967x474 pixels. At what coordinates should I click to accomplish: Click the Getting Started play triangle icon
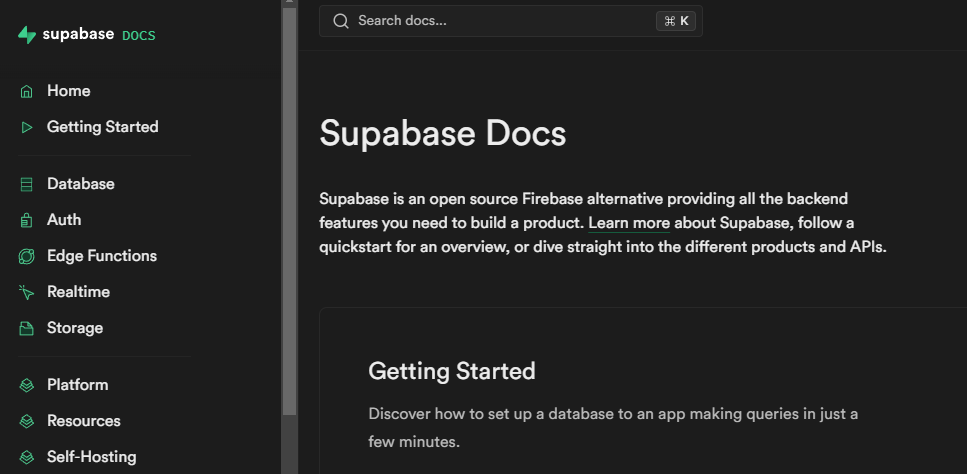[x=26, y=128]
